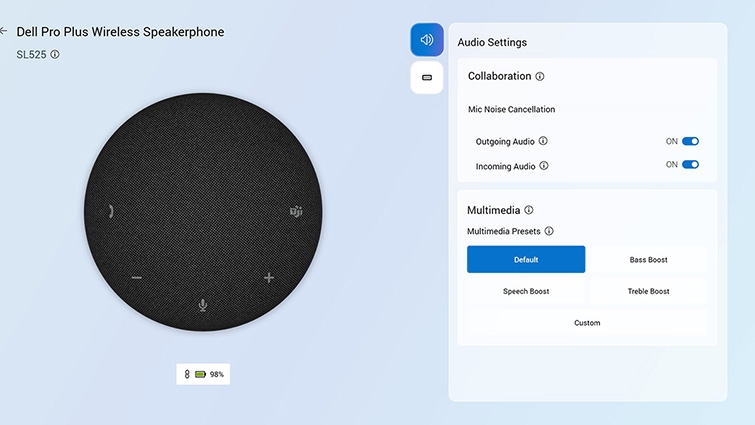Click the Teams button on the speakerphone

click(296, 211)
